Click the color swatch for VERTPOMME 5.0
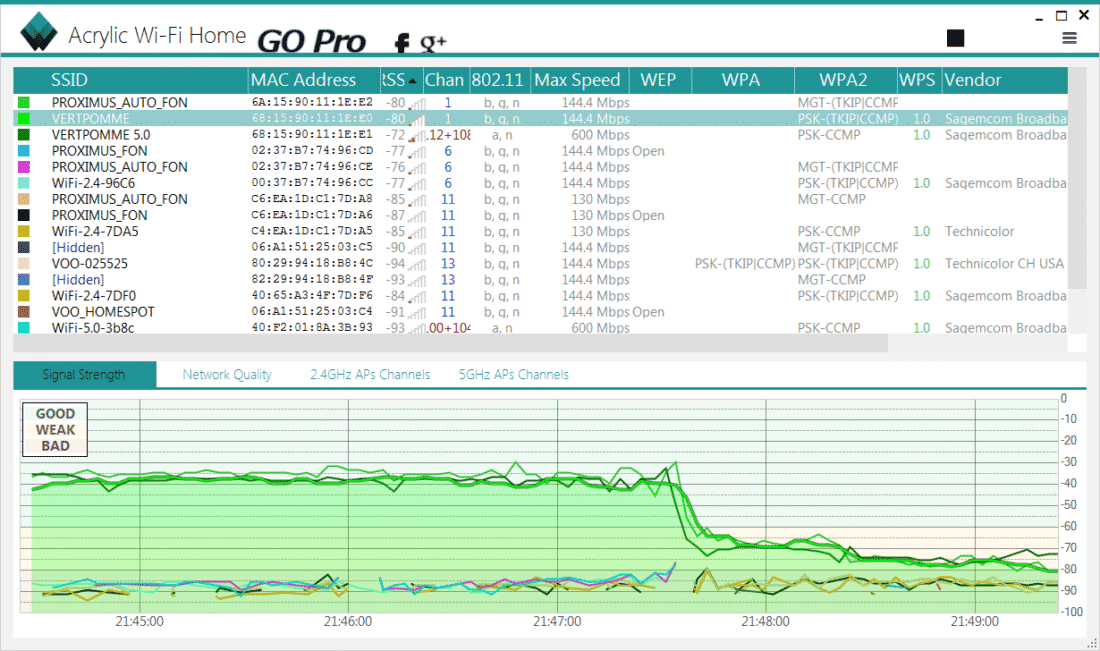Screen dimensions: 1100x651 point(24,135)
